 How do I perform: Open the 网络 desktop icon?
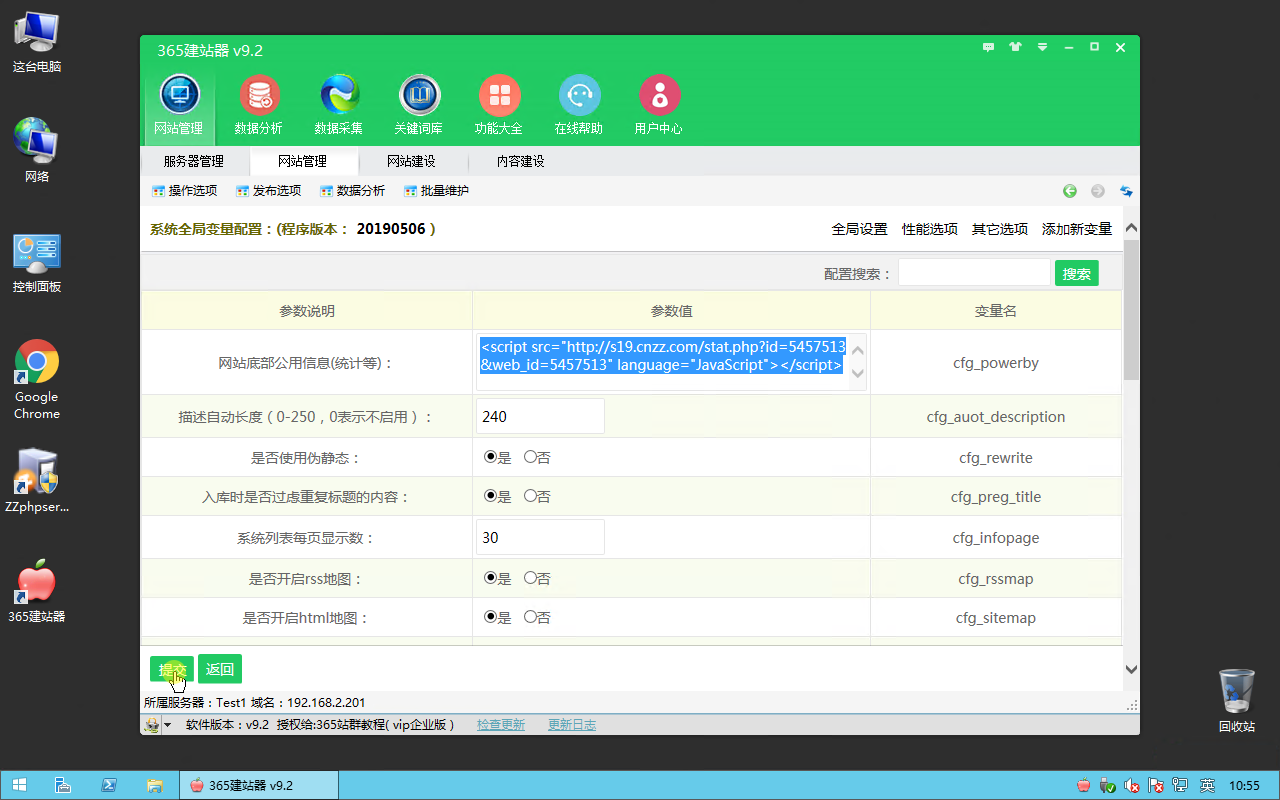[x=37, y=152]
